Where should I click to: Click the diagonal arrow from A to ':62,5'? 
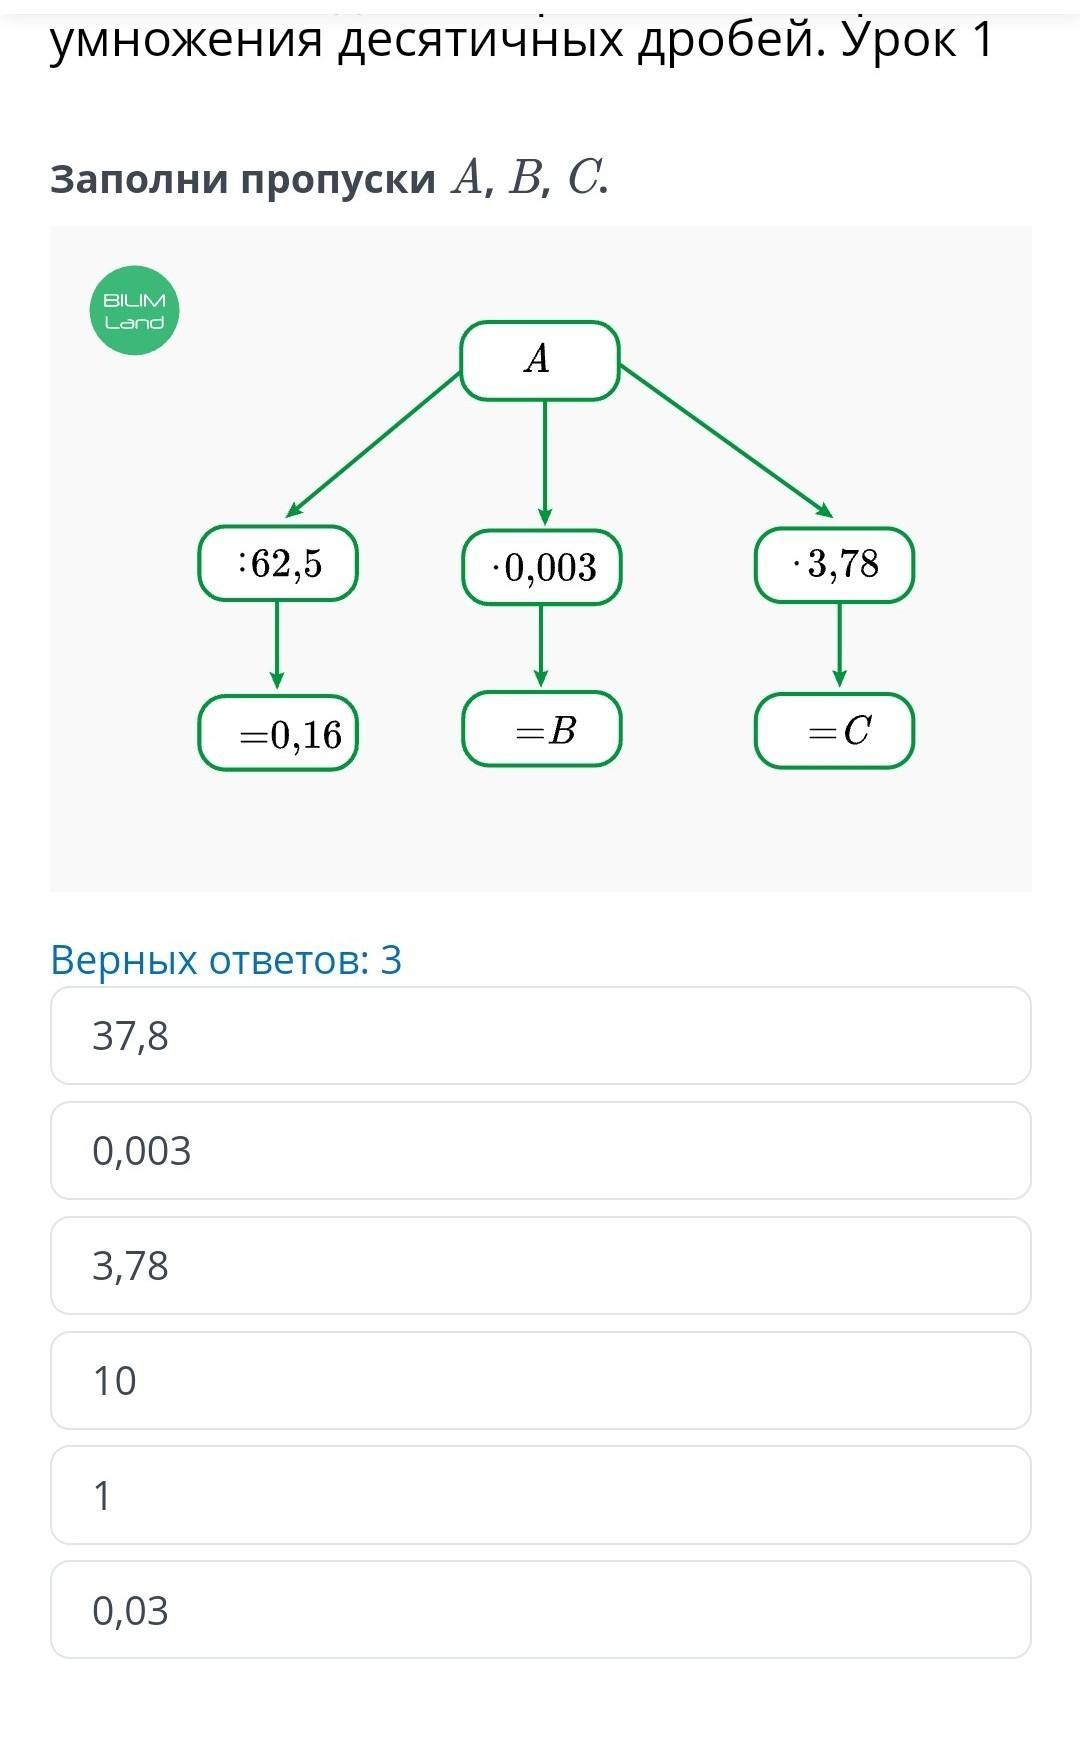pyautogui.click(x=375, y=443)
